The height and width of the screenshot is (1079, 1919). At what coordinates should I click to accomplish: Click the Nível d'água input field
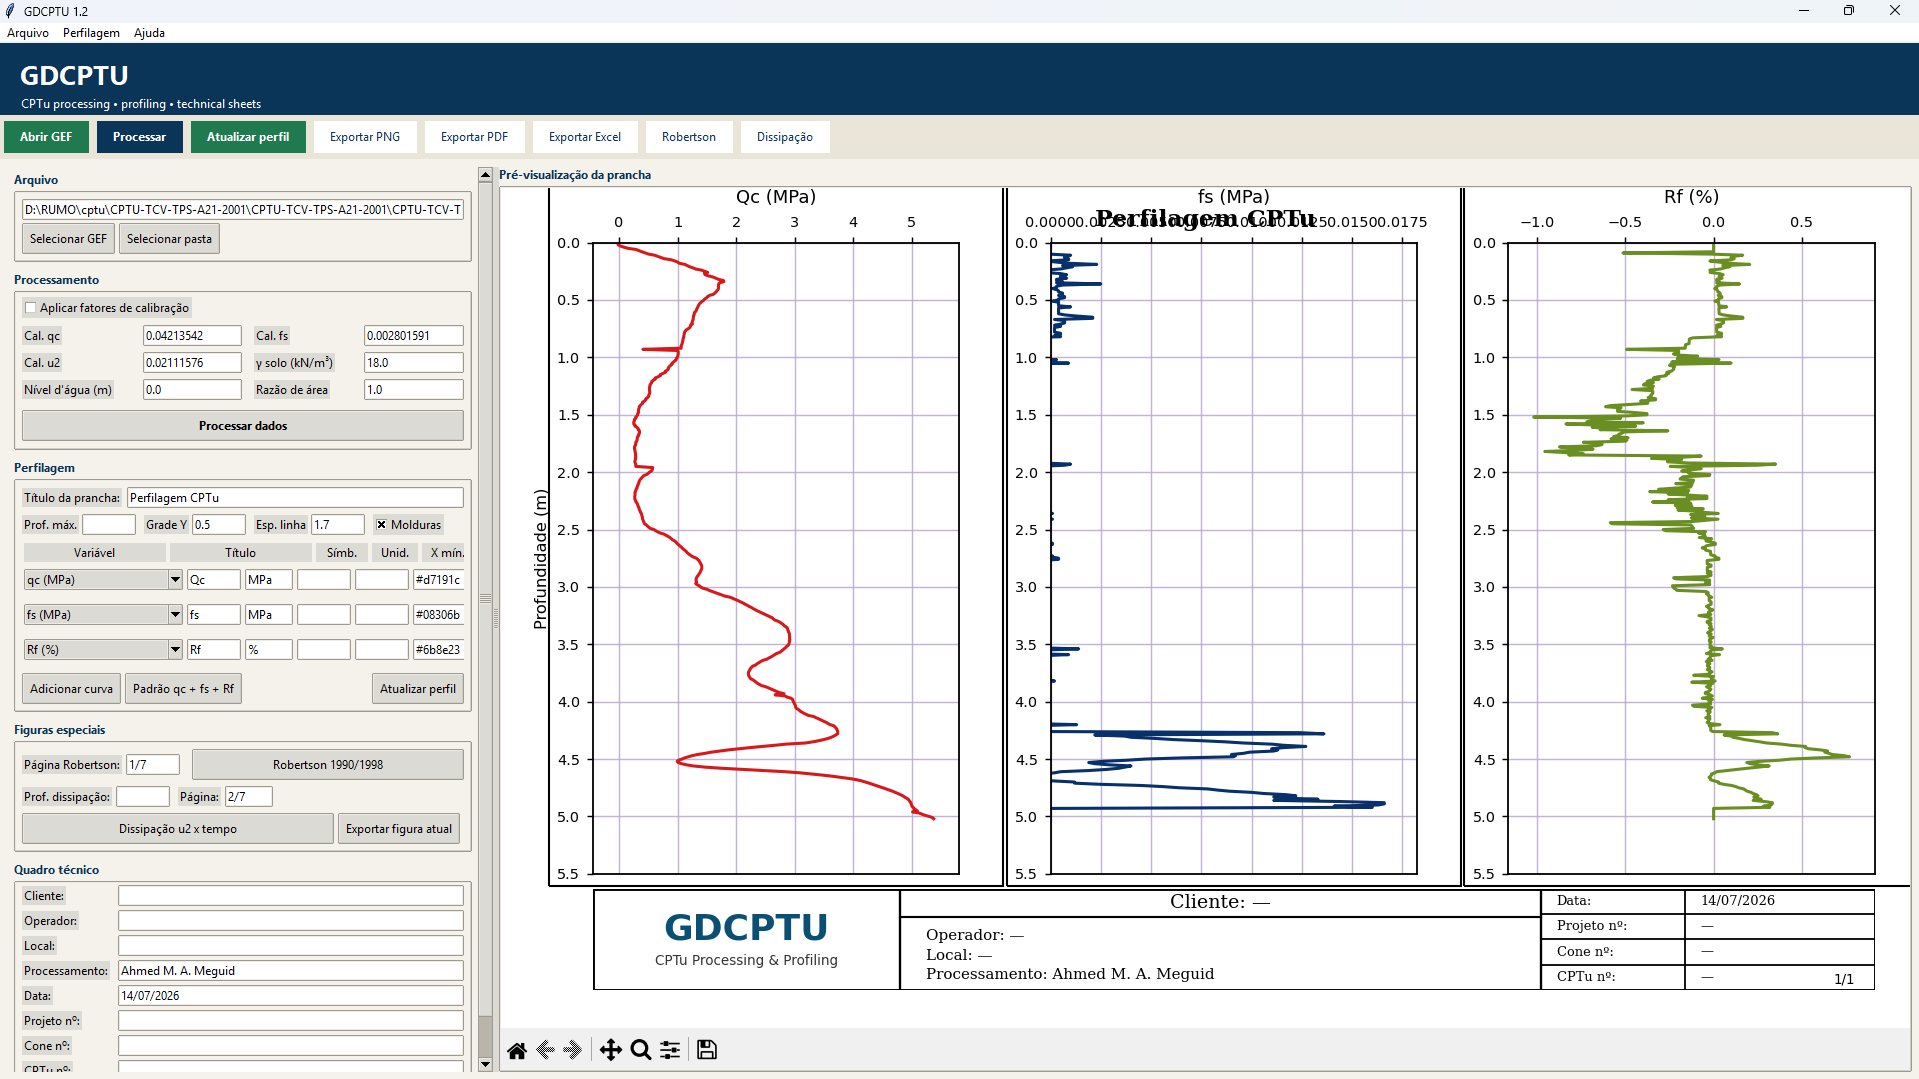(x=192, y=390)
